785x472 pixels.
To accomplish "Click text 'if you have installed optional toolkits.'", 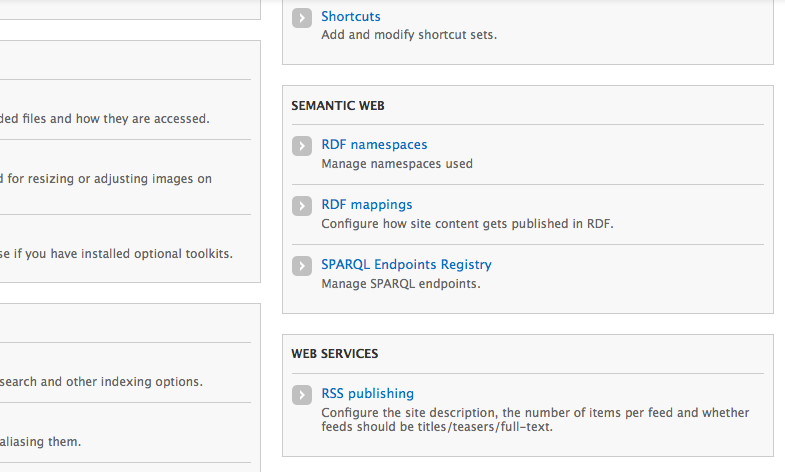I will [x=123, y=254].
